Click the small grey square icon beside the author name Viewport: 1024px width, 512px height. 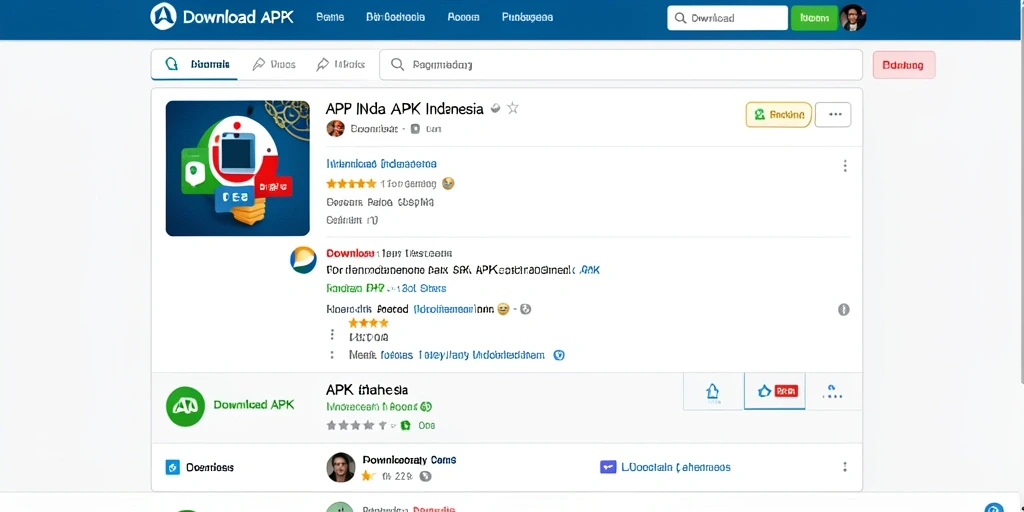coord(415,129)
